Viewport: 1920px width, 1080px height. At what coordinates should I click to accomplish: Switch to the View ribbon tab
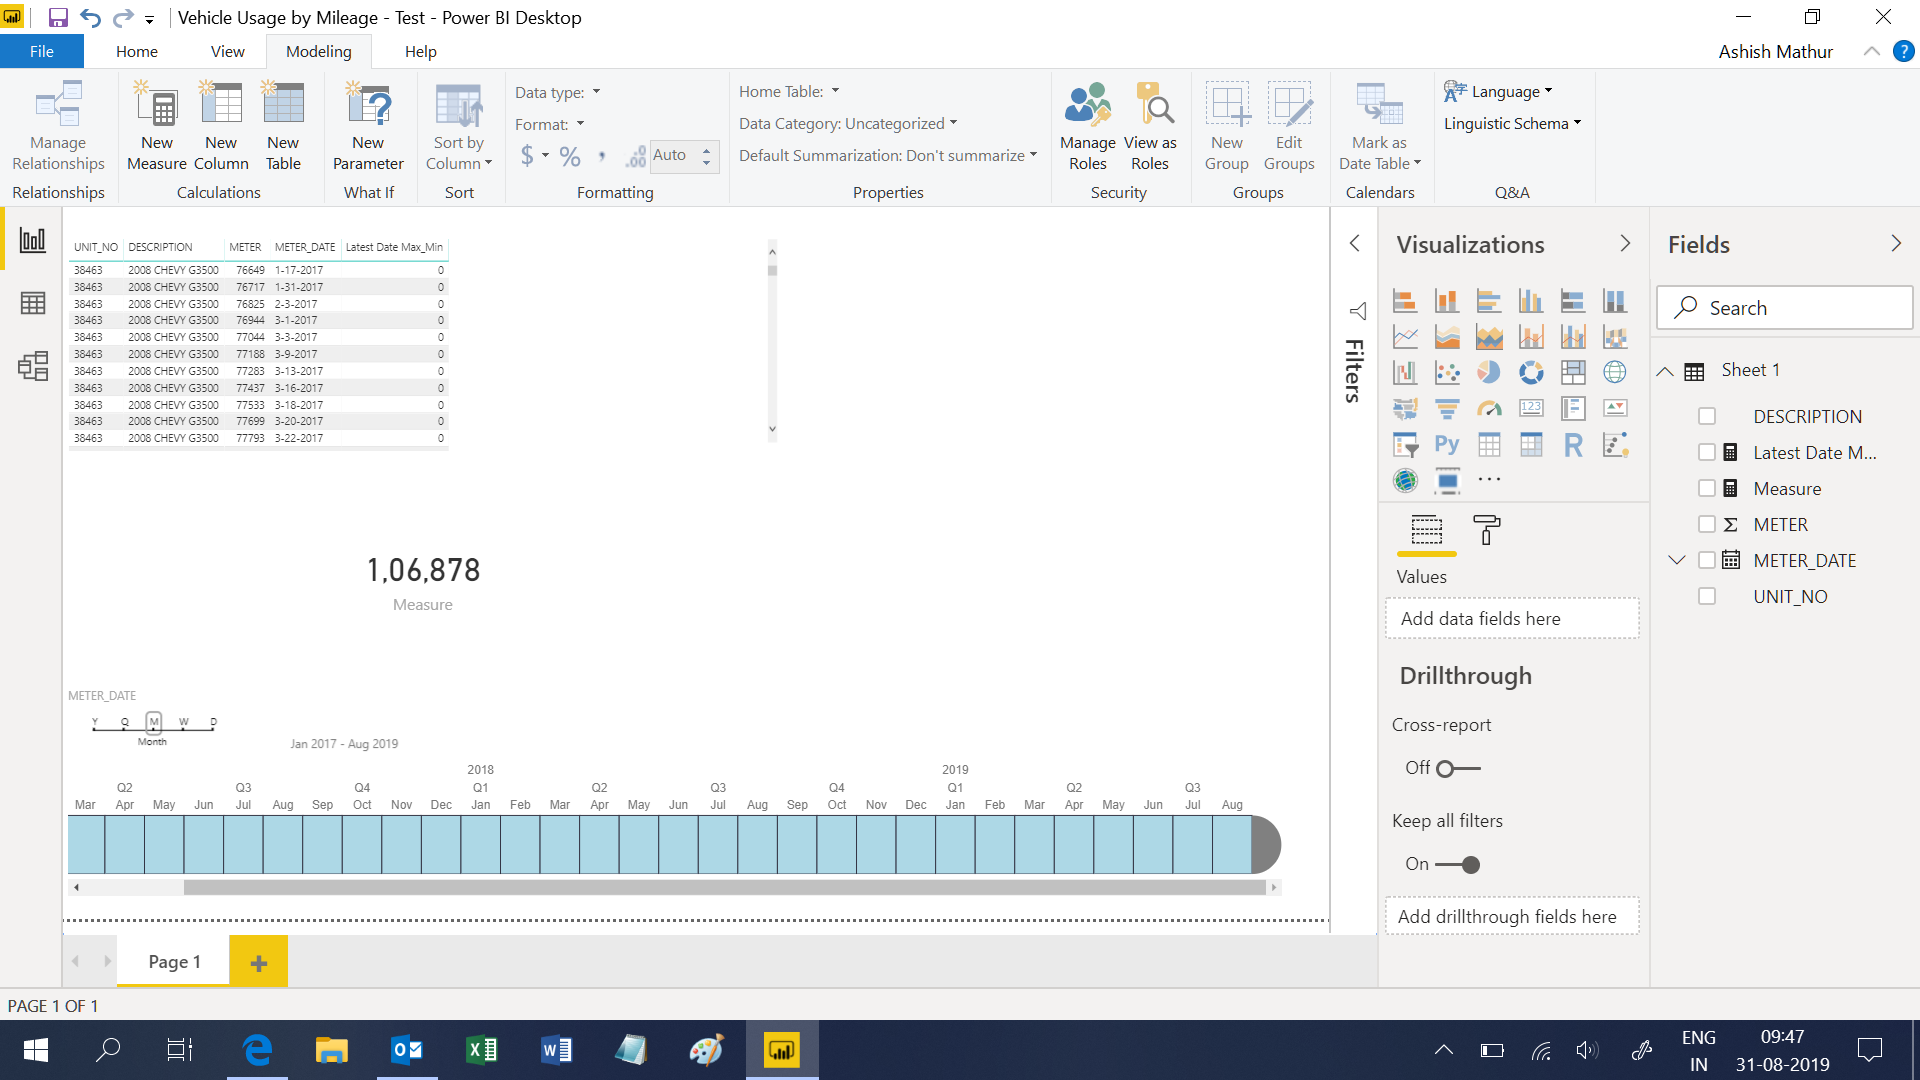[228, 52]
